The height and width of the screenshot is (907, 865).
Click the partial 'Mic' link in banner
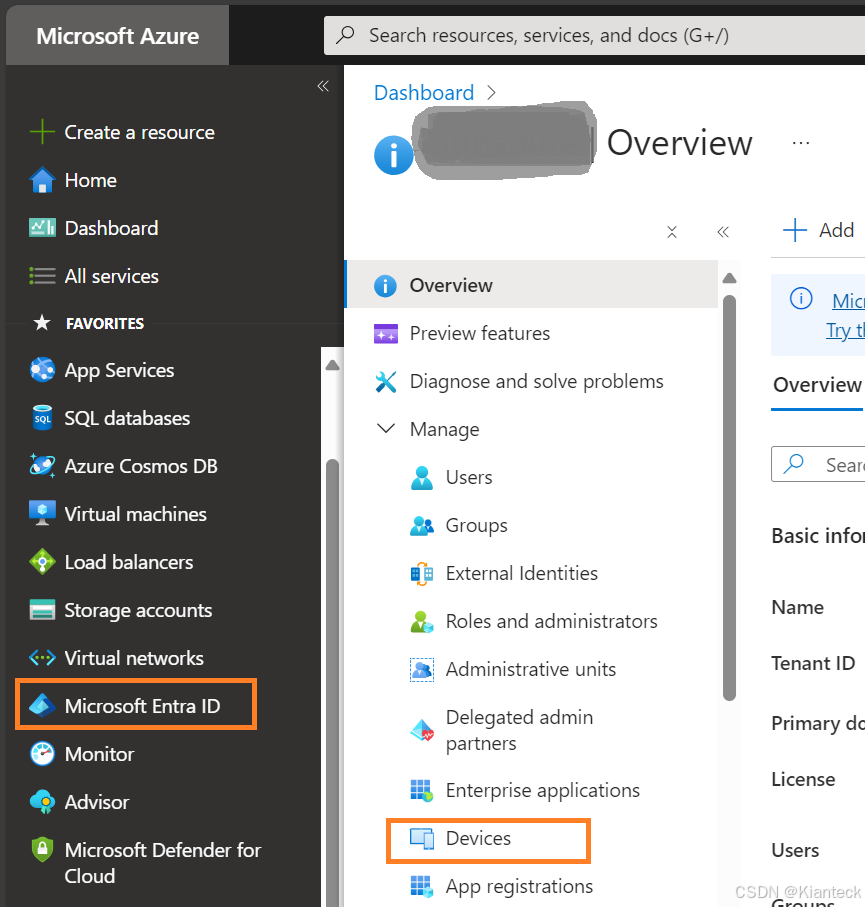[x=848, y=301]
